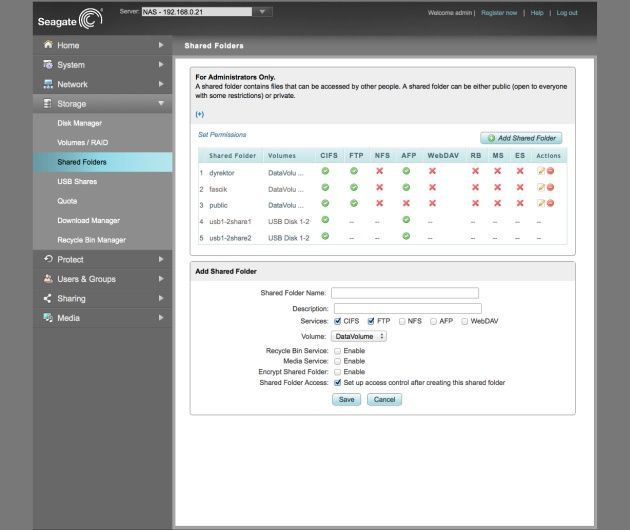630x530 pixels.
Task: Enable Encrypt Shared Folder checkbox
Action: (338, 372)
